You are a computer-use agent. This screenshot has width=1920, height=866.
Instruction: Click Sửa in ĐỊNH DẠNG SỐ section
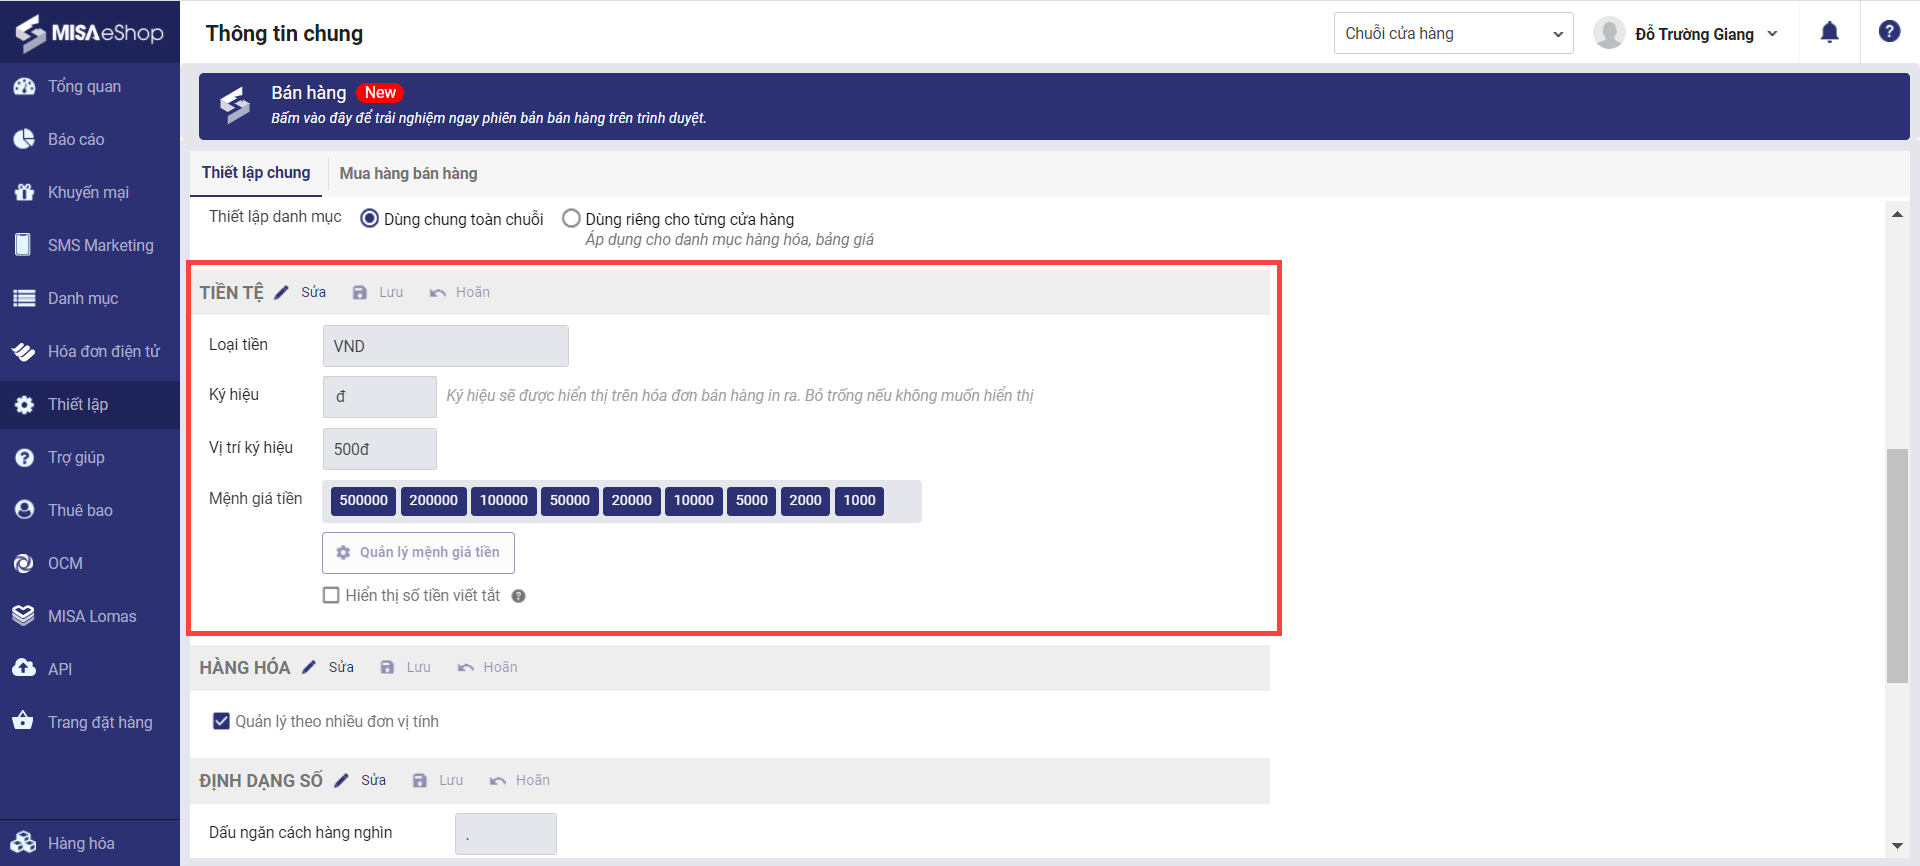click(374, 780)
